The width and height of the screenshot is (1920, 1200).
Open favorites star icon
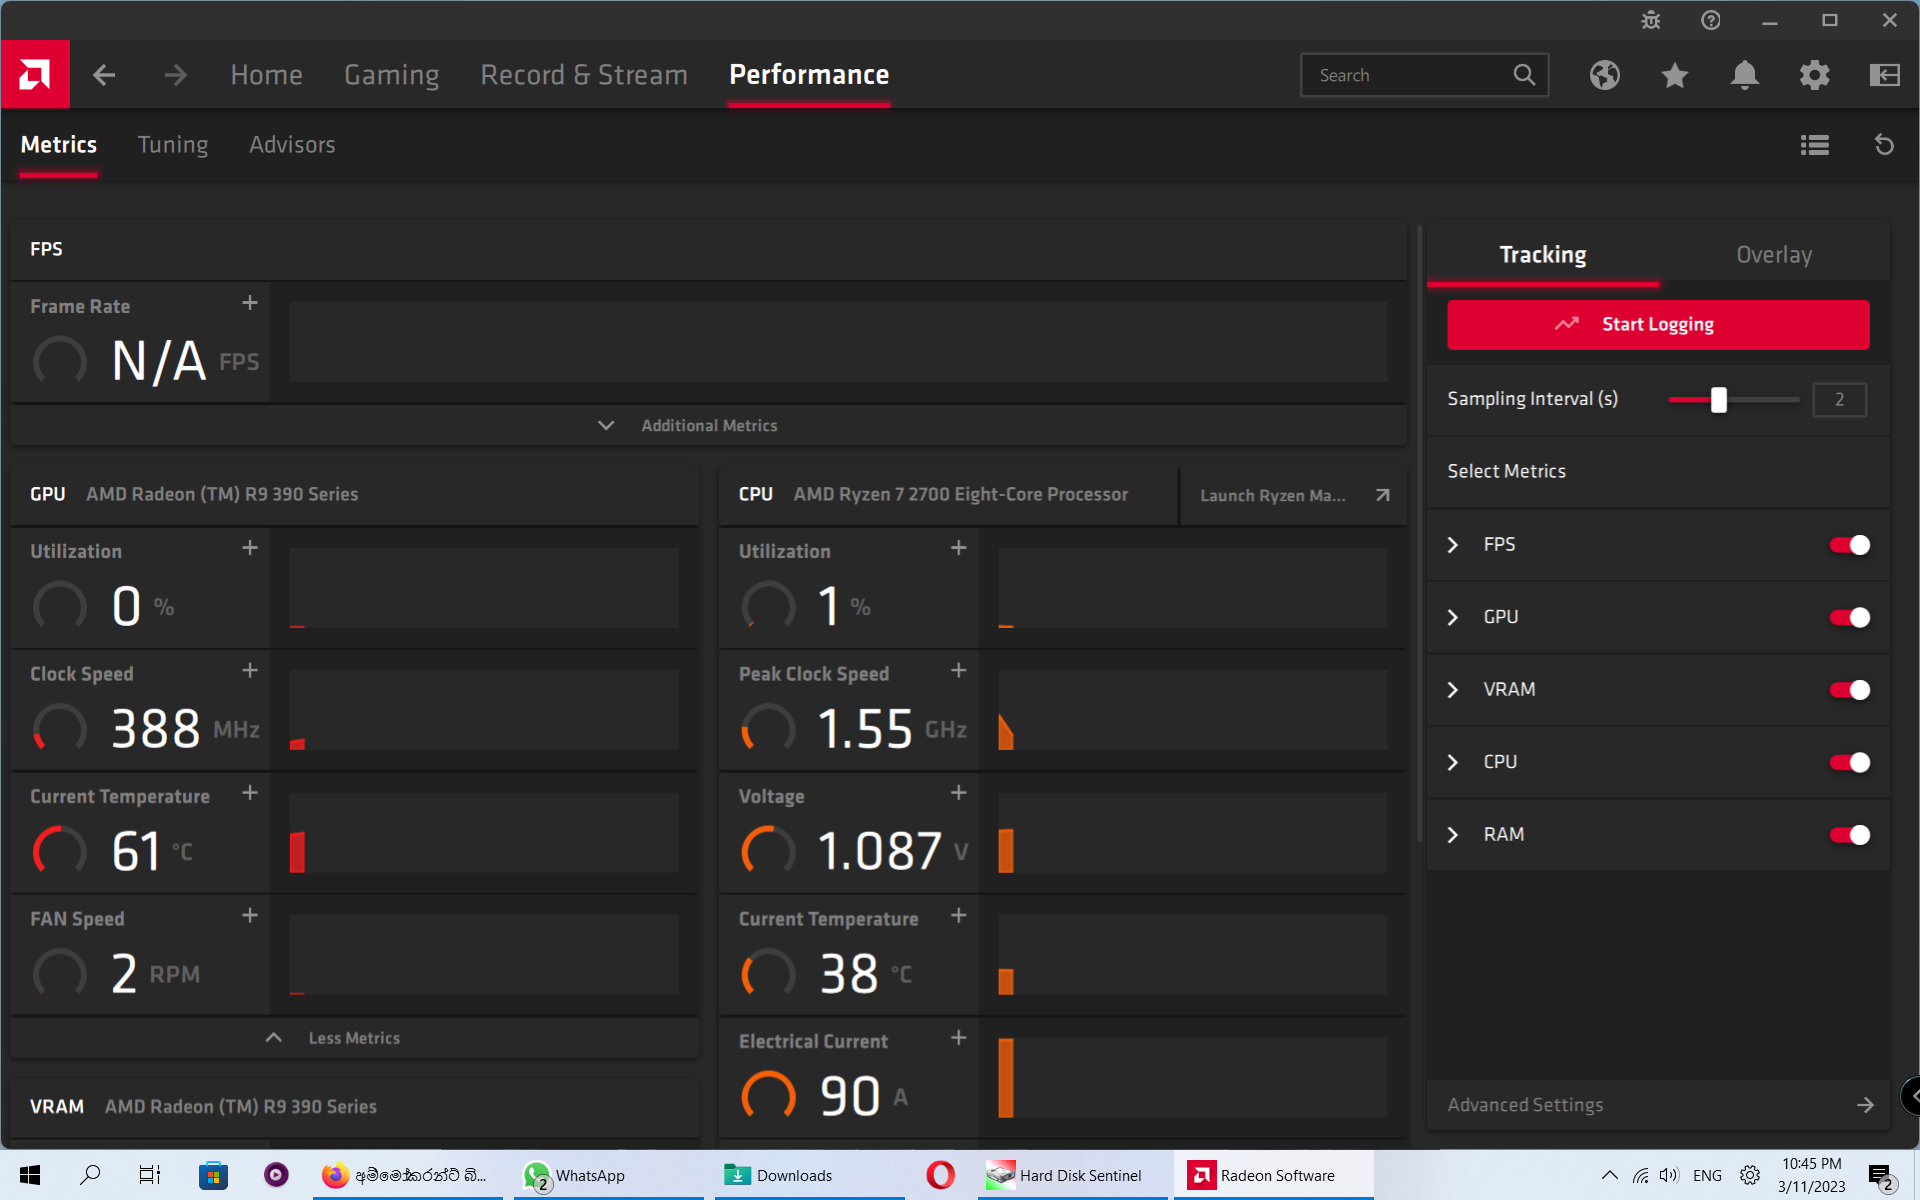click(x=1675, y=75)
